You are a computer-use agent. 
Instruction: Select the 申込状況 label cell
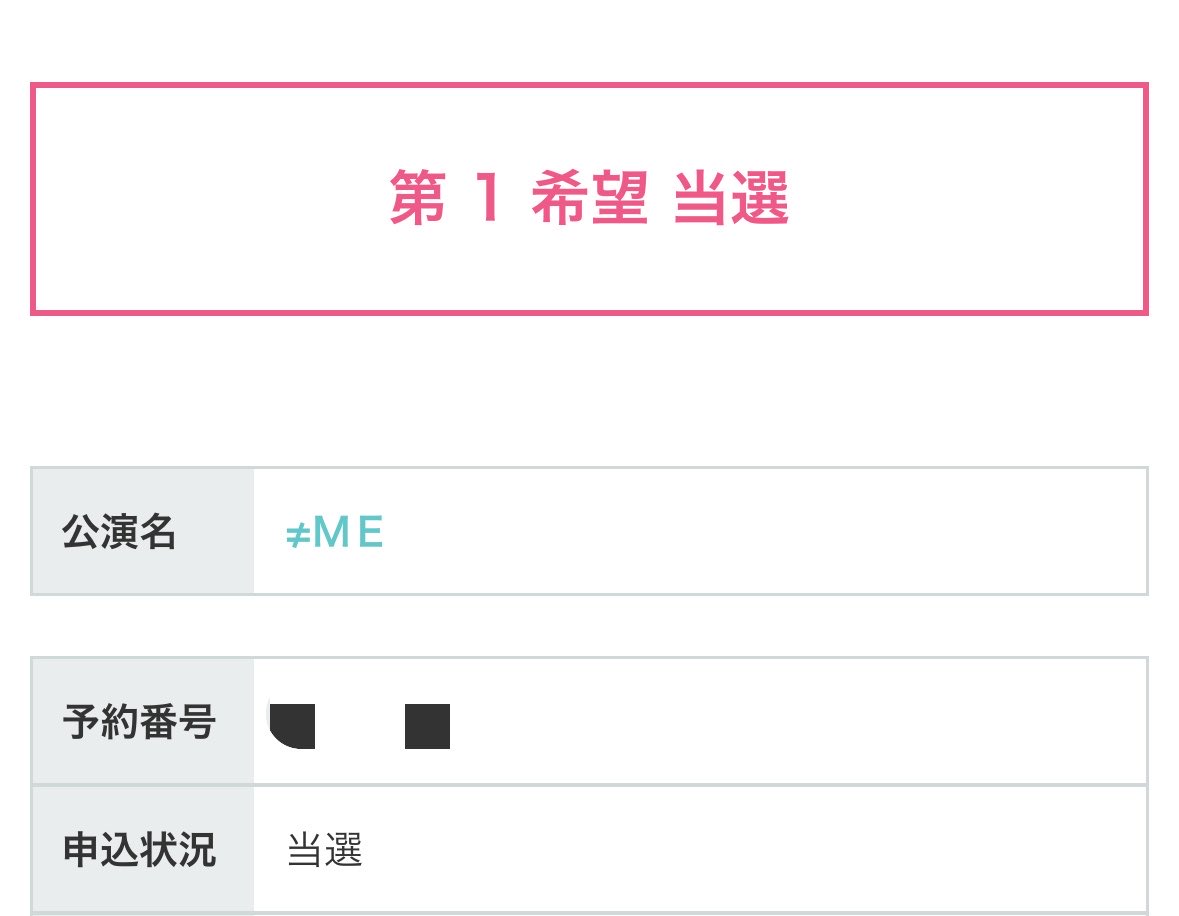(x=143, y=849)
